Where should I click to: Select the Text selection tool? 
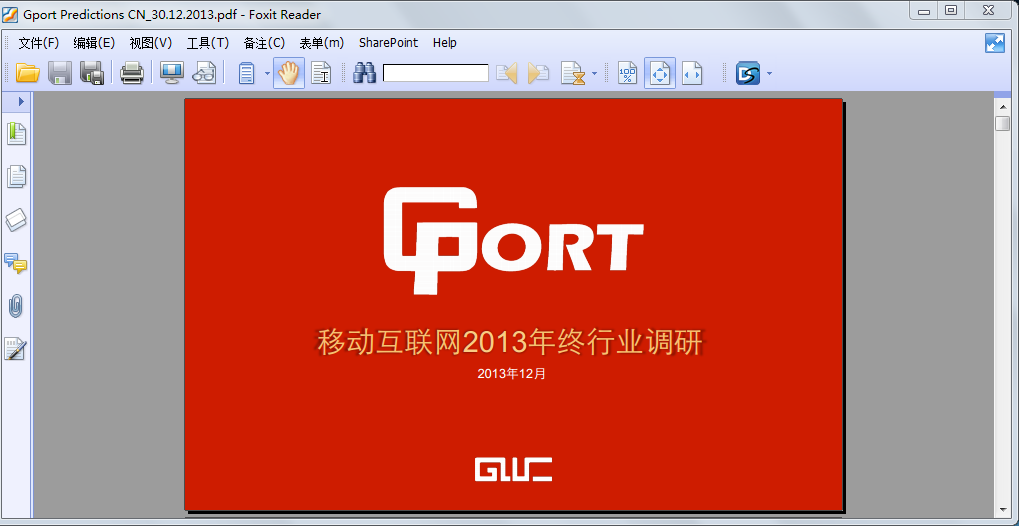[320, 73]
